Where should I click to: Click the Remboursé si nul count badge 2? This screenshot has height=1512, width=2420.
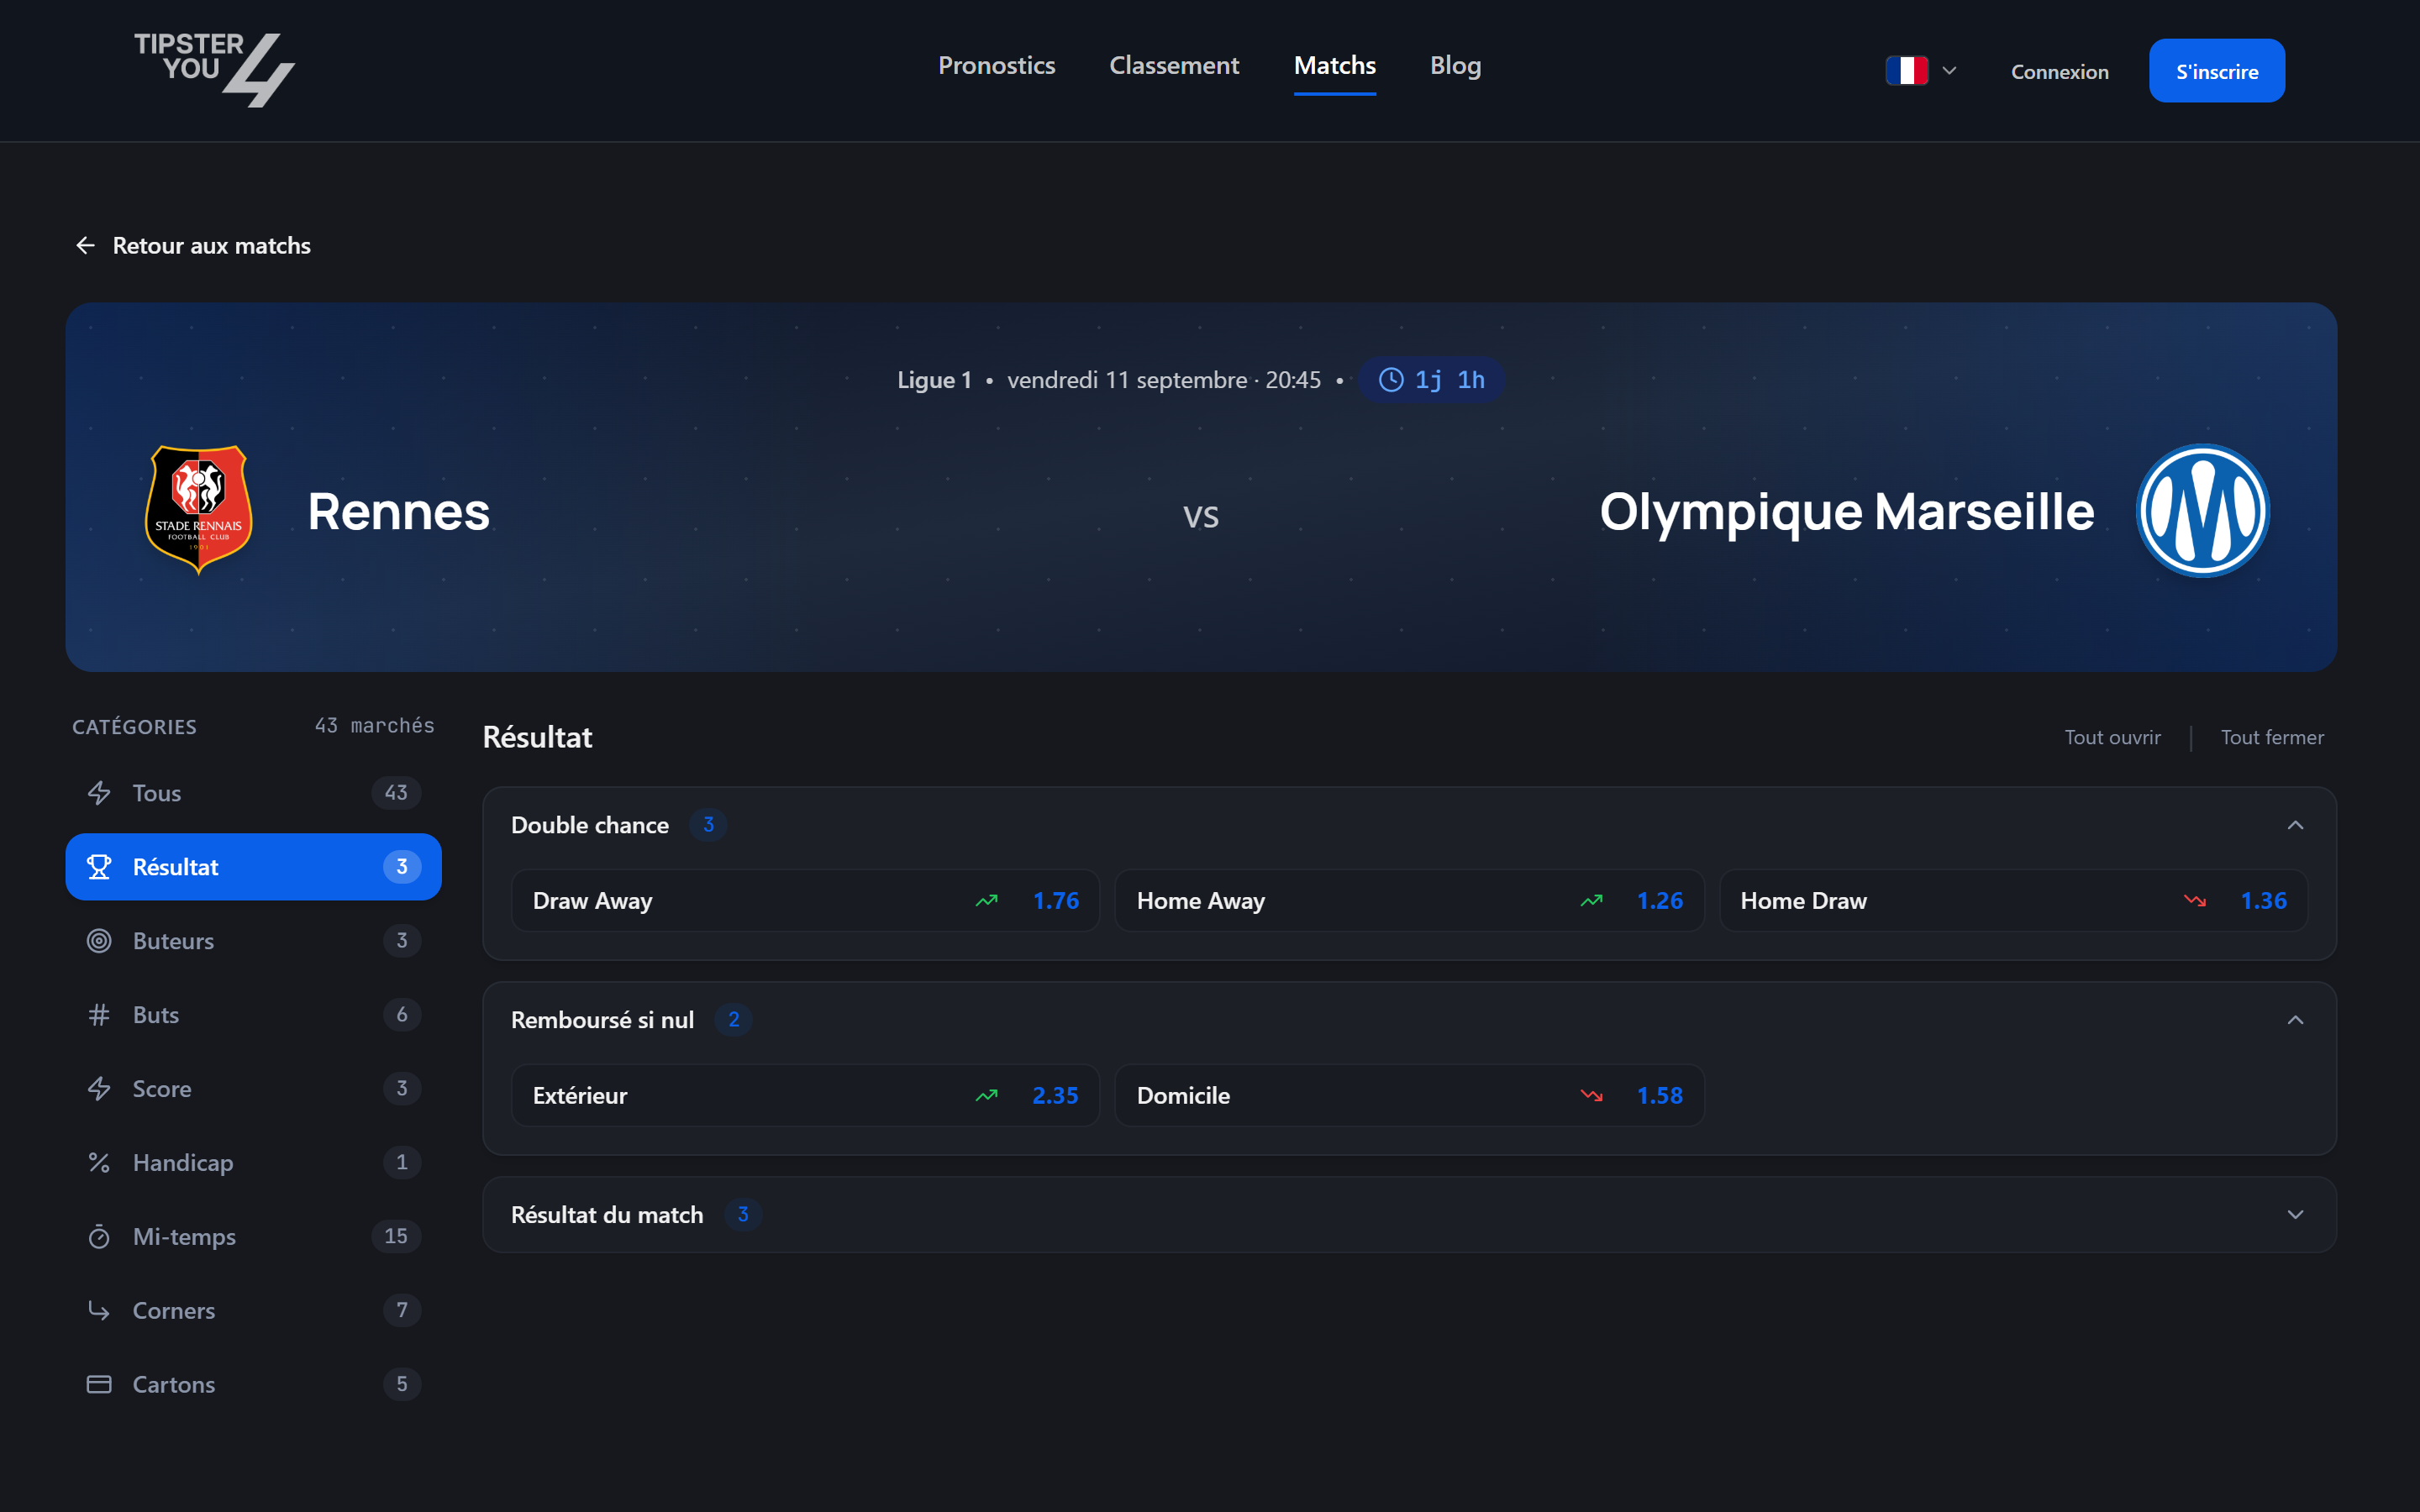[733, 1020]
